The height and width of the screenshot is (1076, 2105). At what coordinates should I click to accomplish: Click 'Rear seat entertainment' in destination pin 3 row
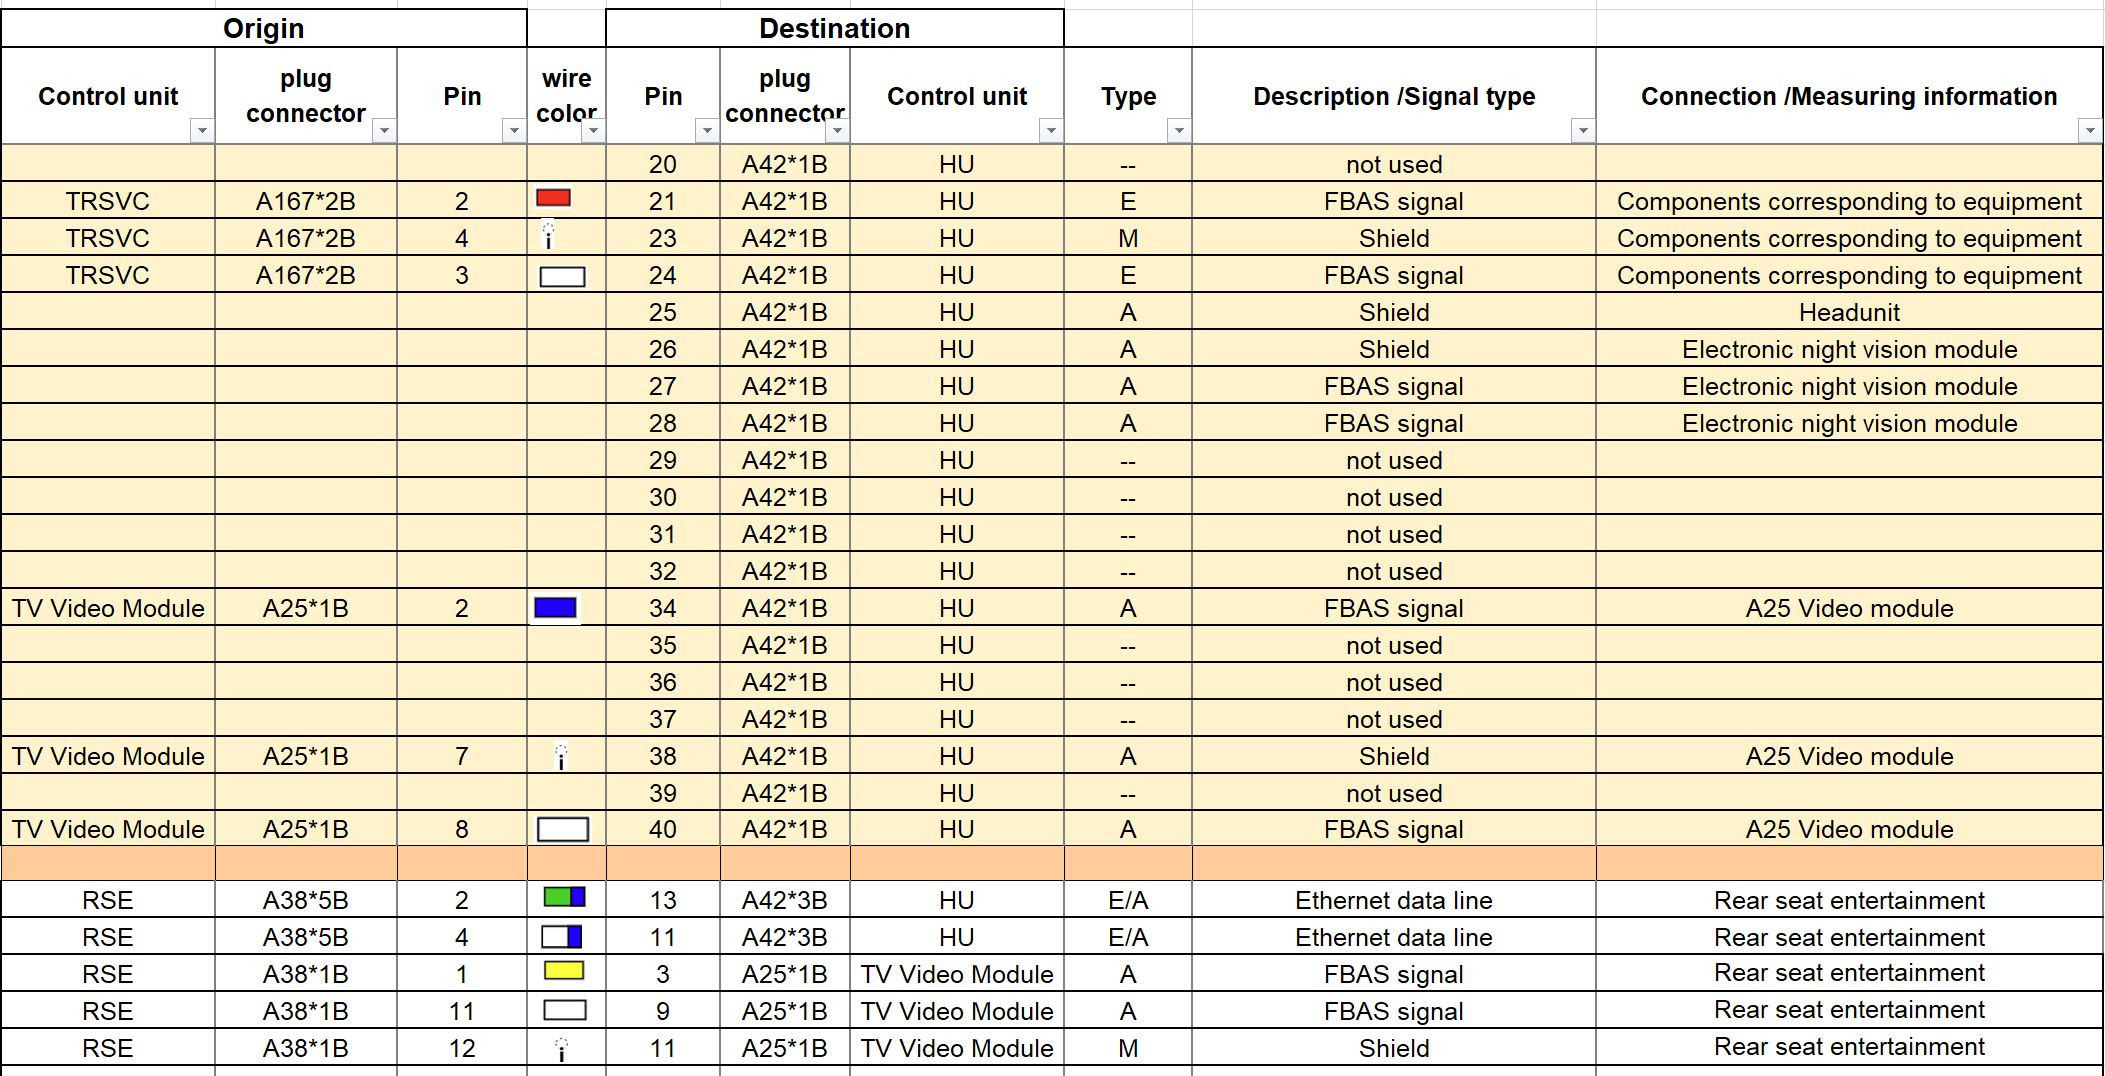pyautogui.click(x=1849, y=972)
